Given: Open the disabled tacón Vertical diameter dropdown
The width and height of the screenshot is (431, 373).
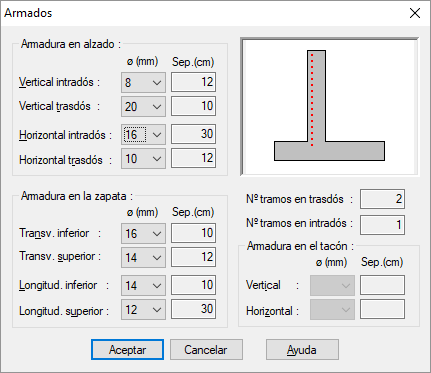Looking at the screenshot, I should (x=332, y=285).
